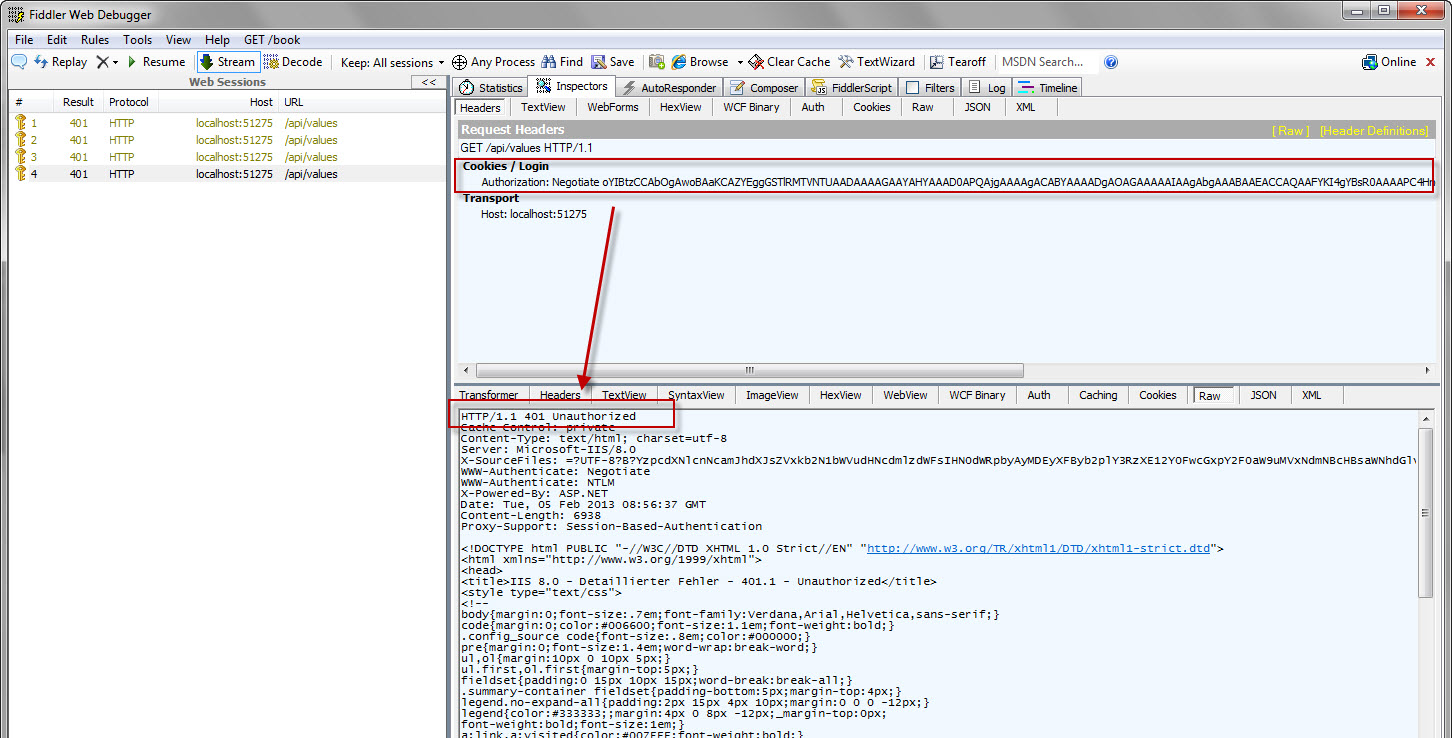Click the yellow Header Definitions link

tap(1373, 131)
